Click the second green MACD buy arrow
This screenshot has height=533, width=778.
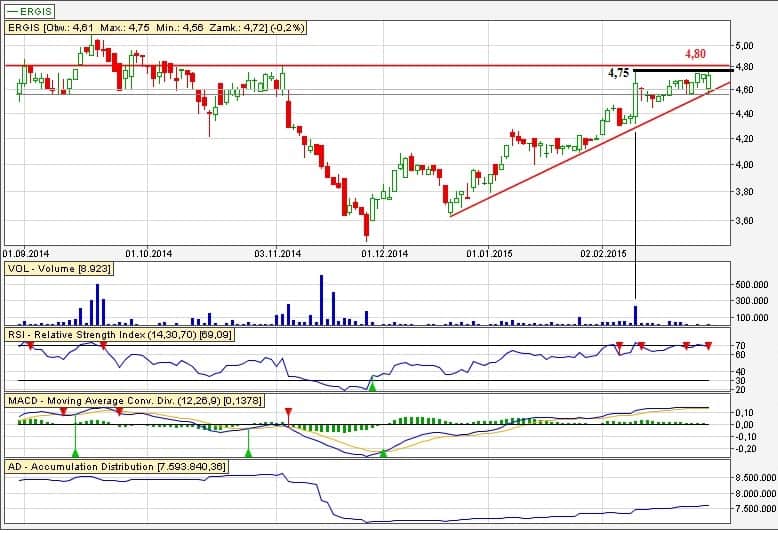248,453
